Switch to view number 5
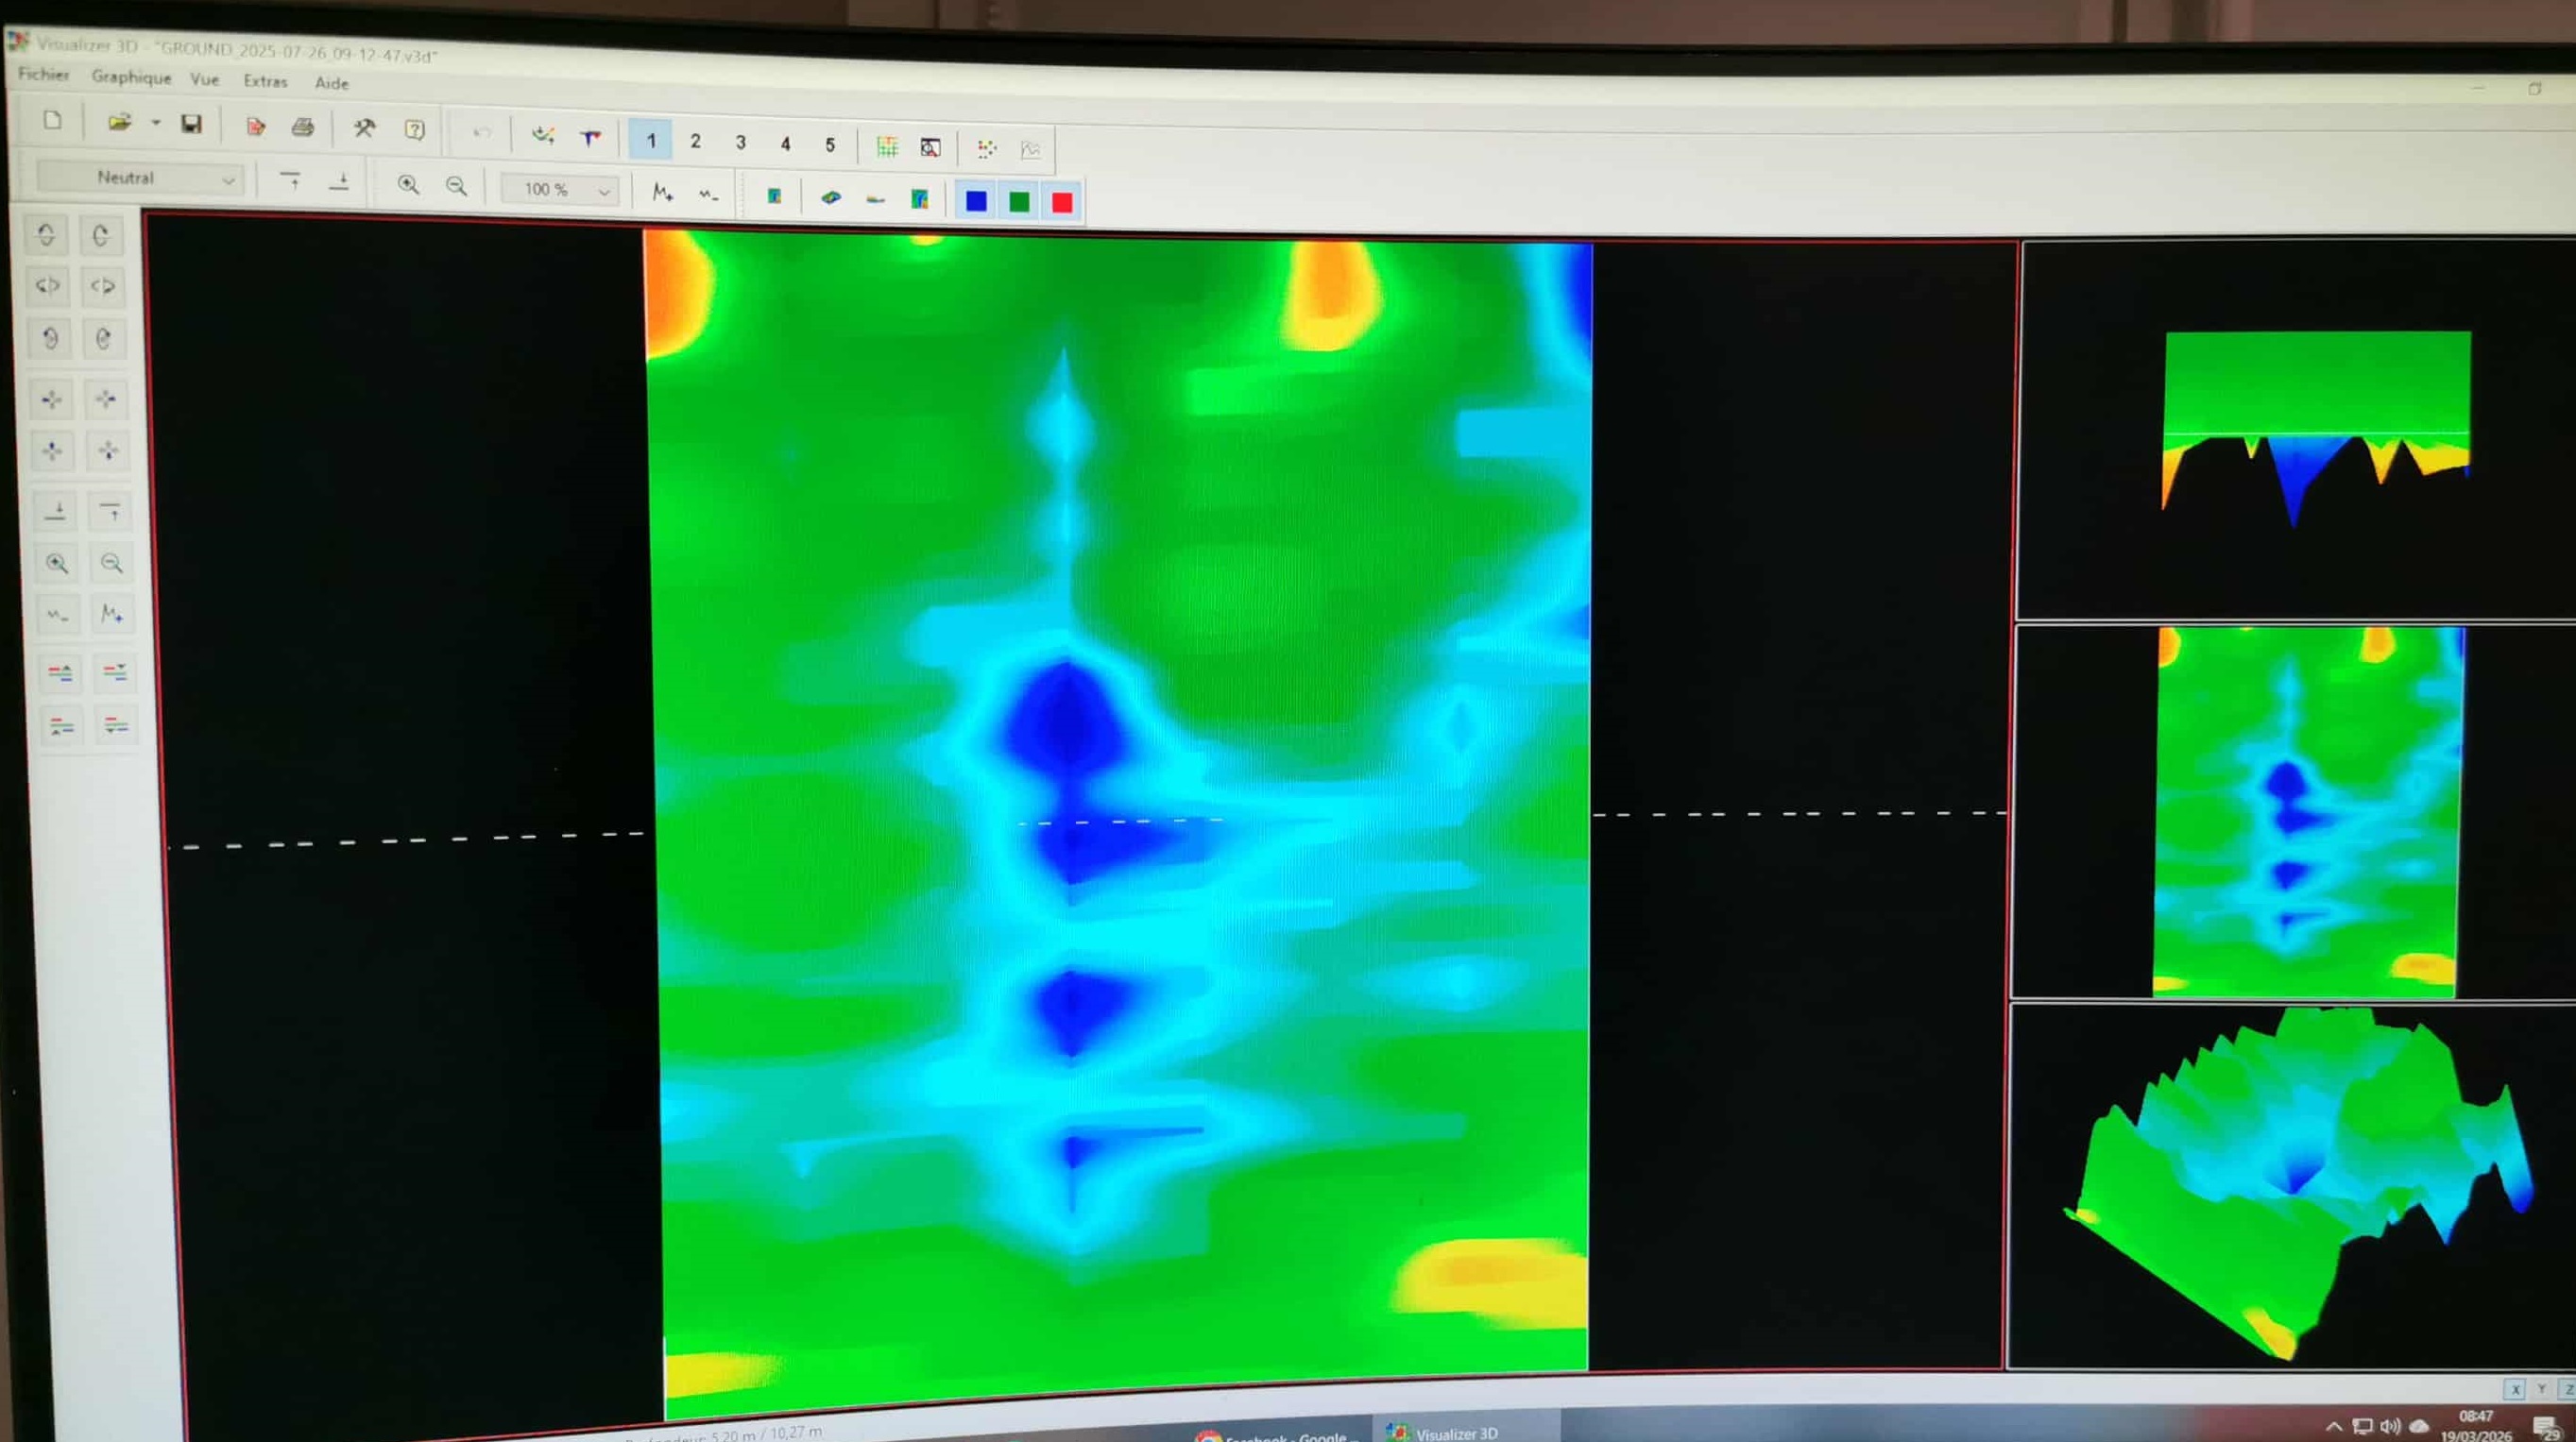 pos(830,144)
